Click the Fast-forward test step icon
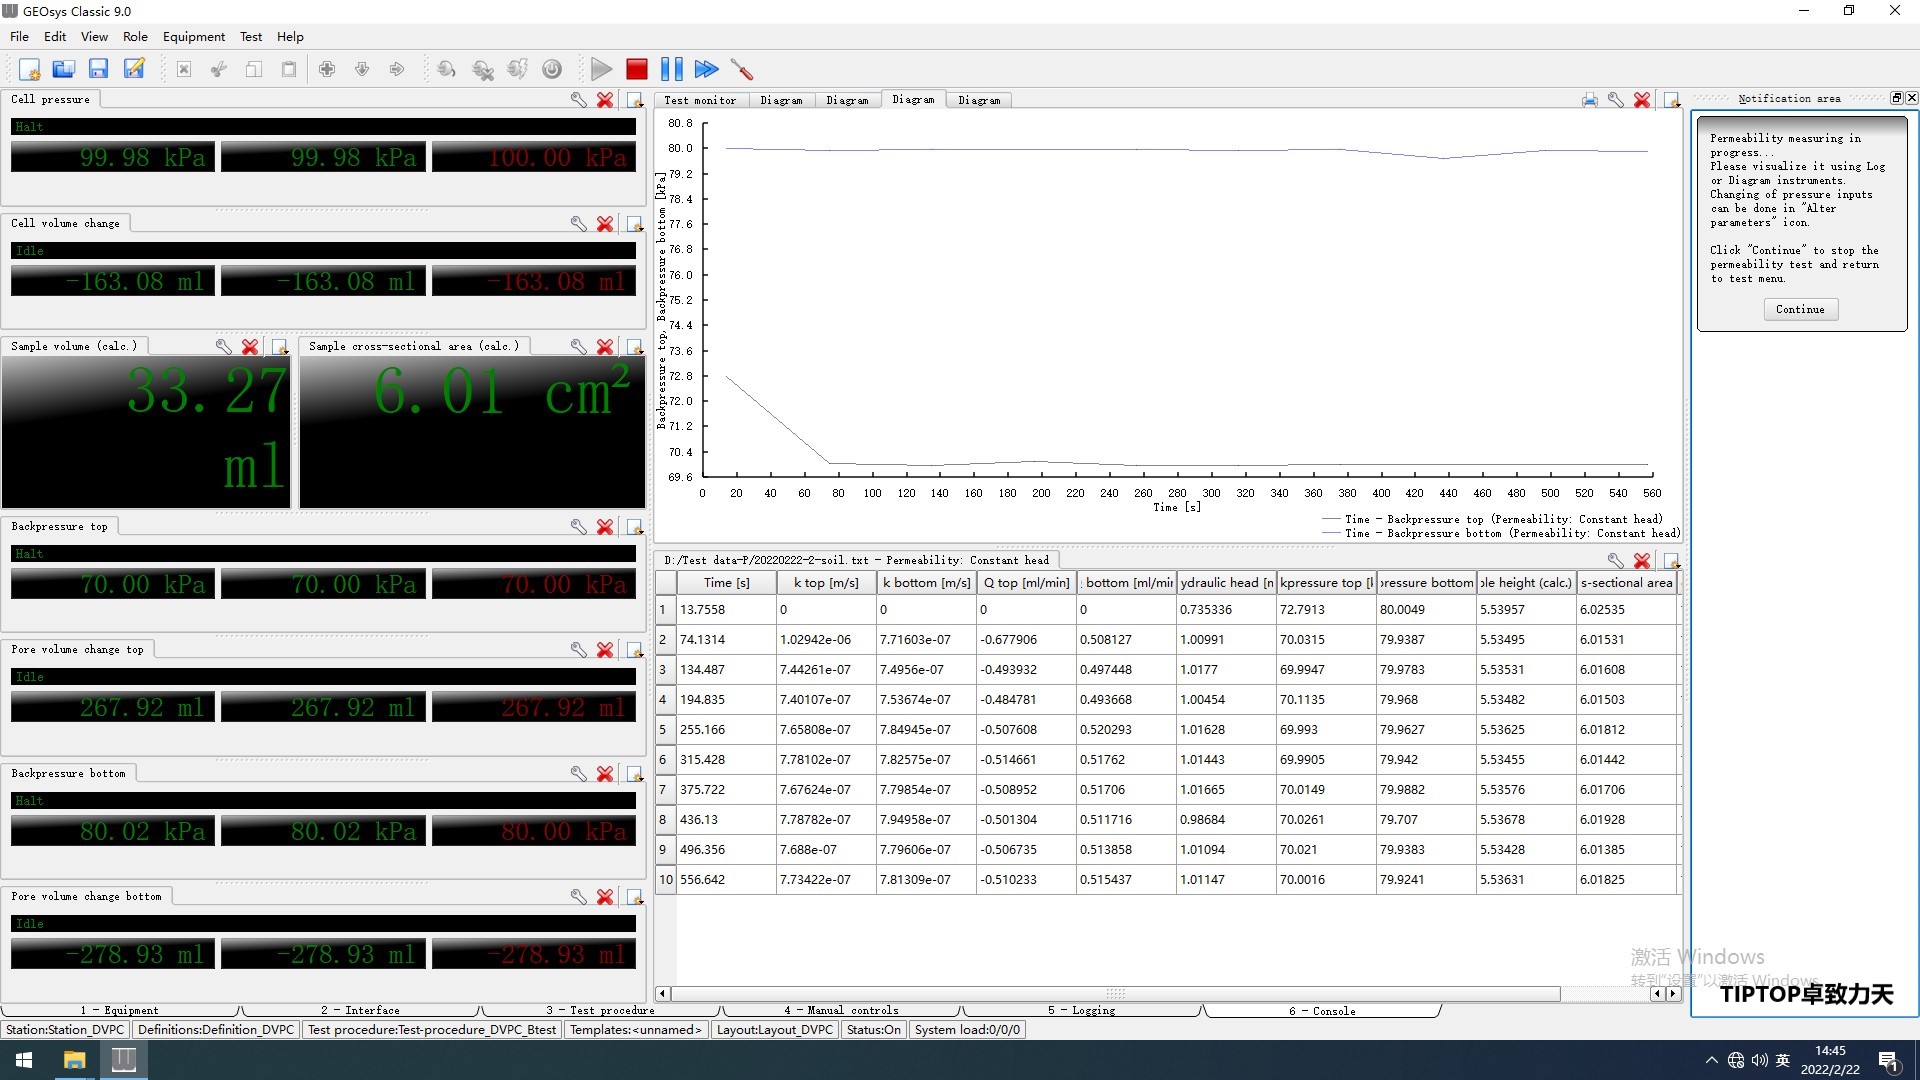 tap(705, 67)
